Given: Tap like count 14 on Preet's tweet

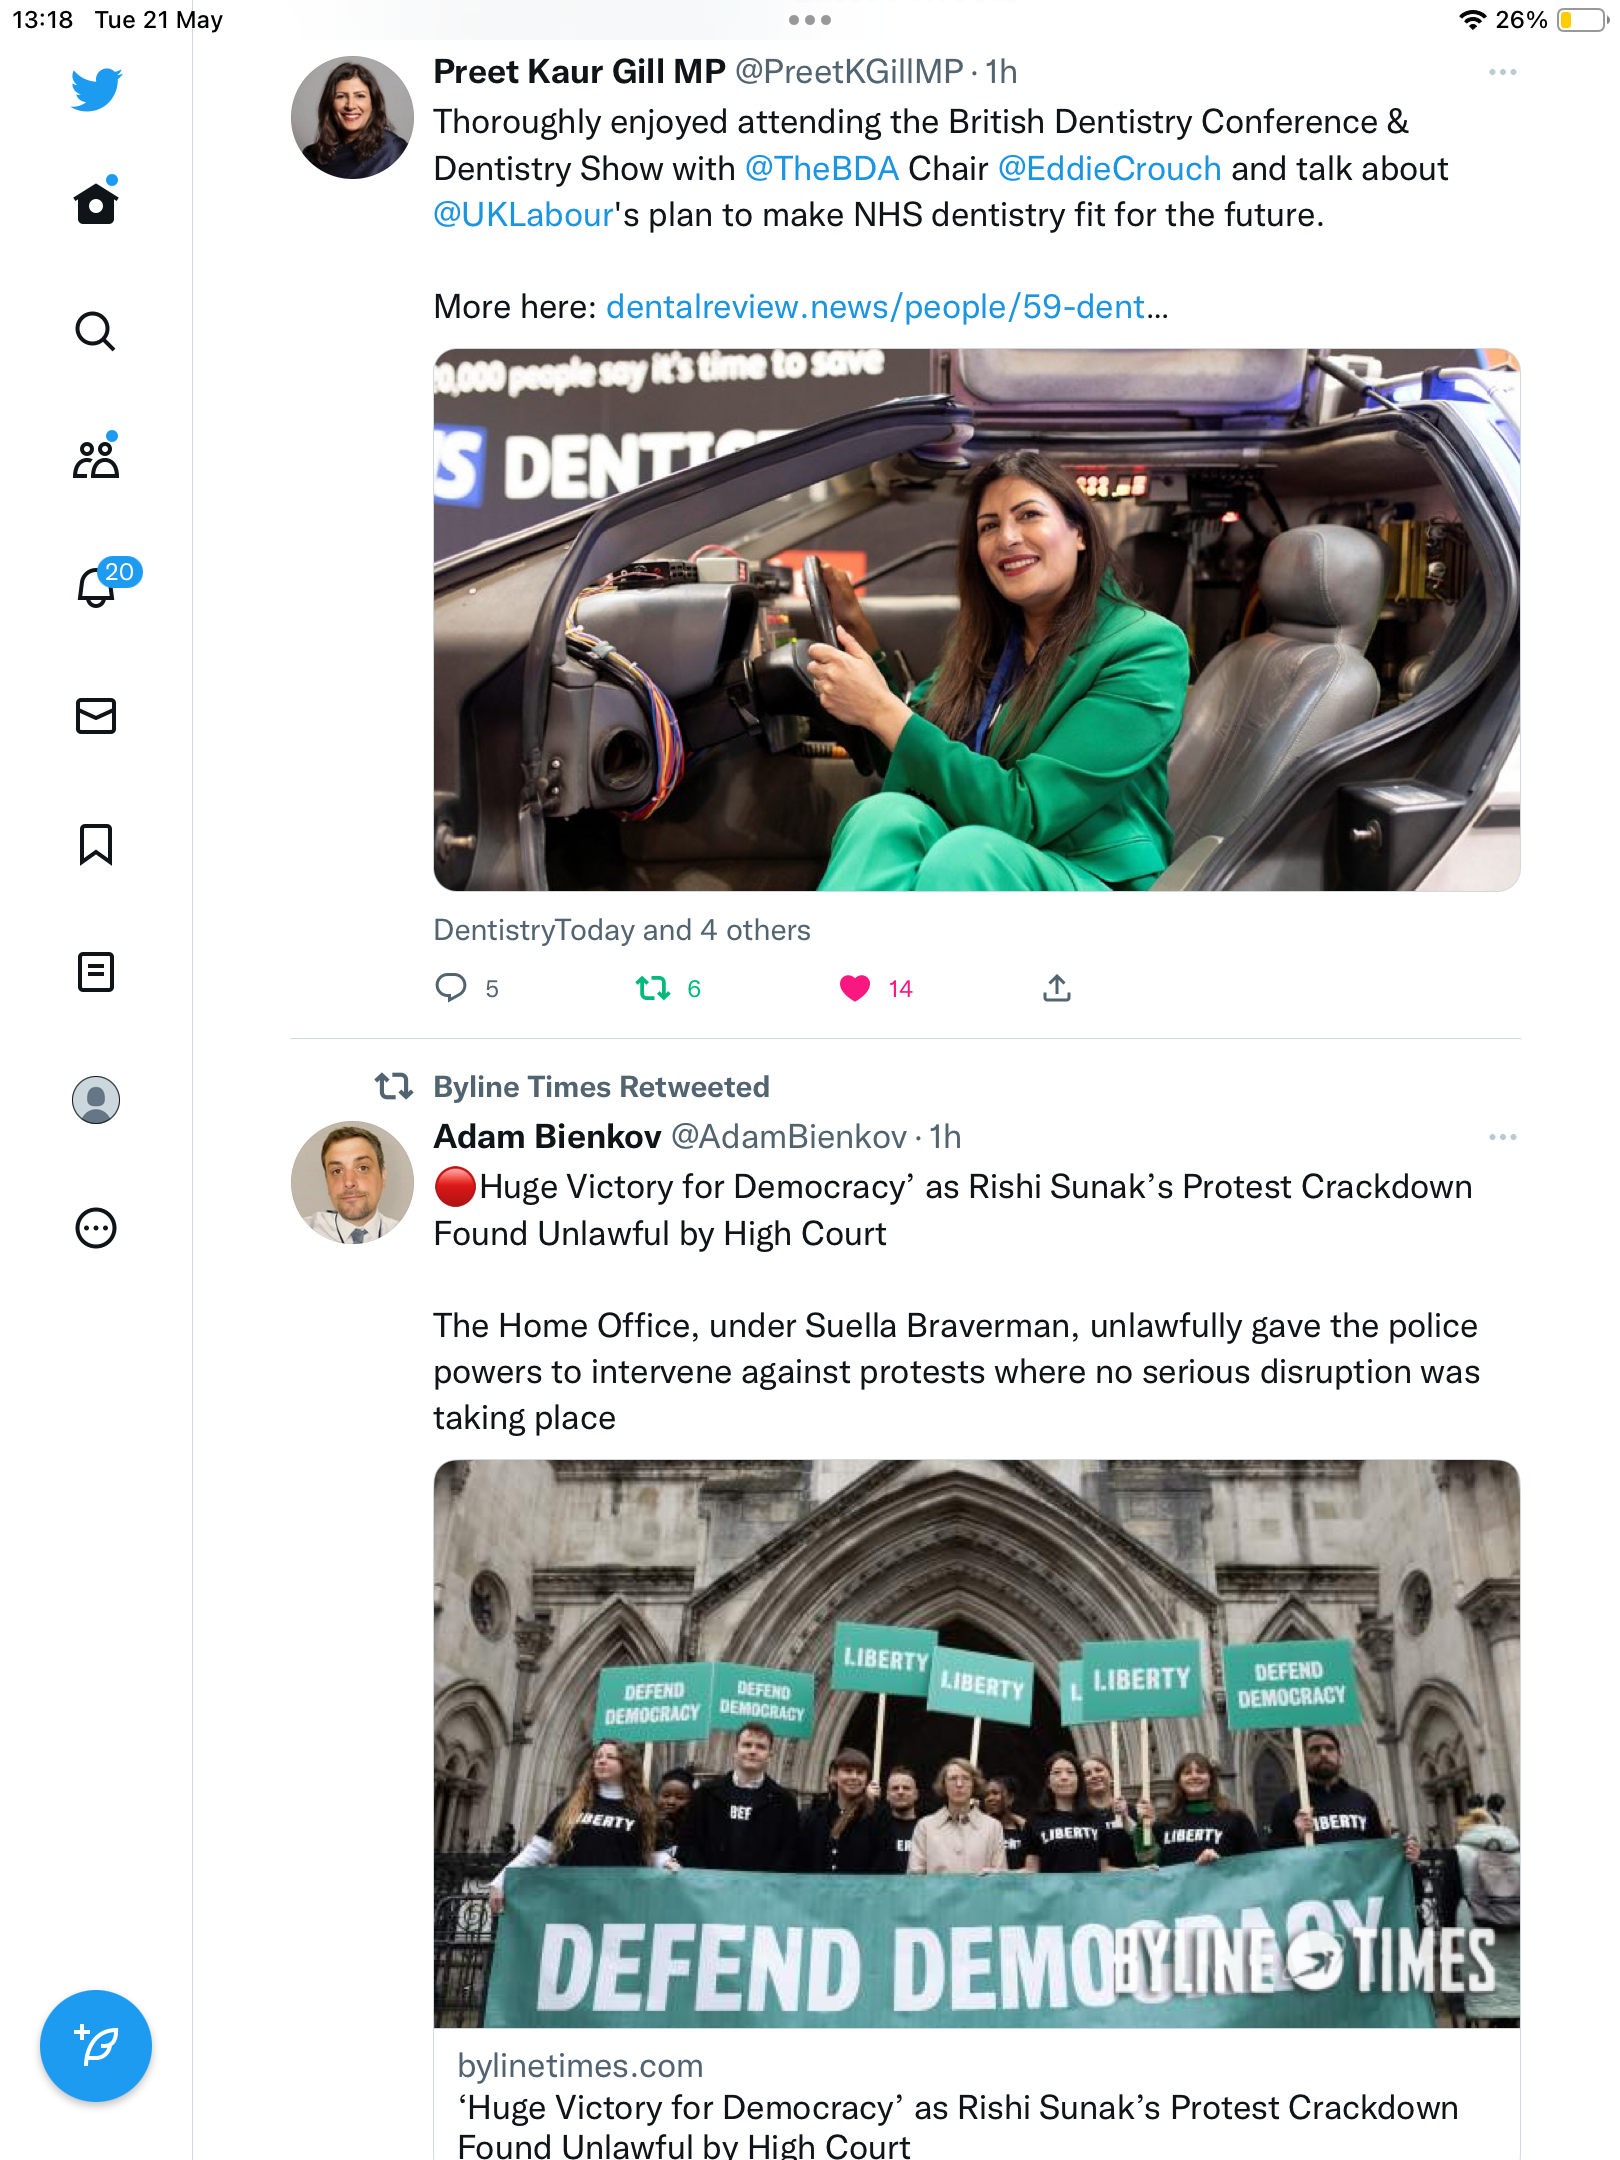Looking at the screenshot, I should pyautogui.click(x=900, y=989).
